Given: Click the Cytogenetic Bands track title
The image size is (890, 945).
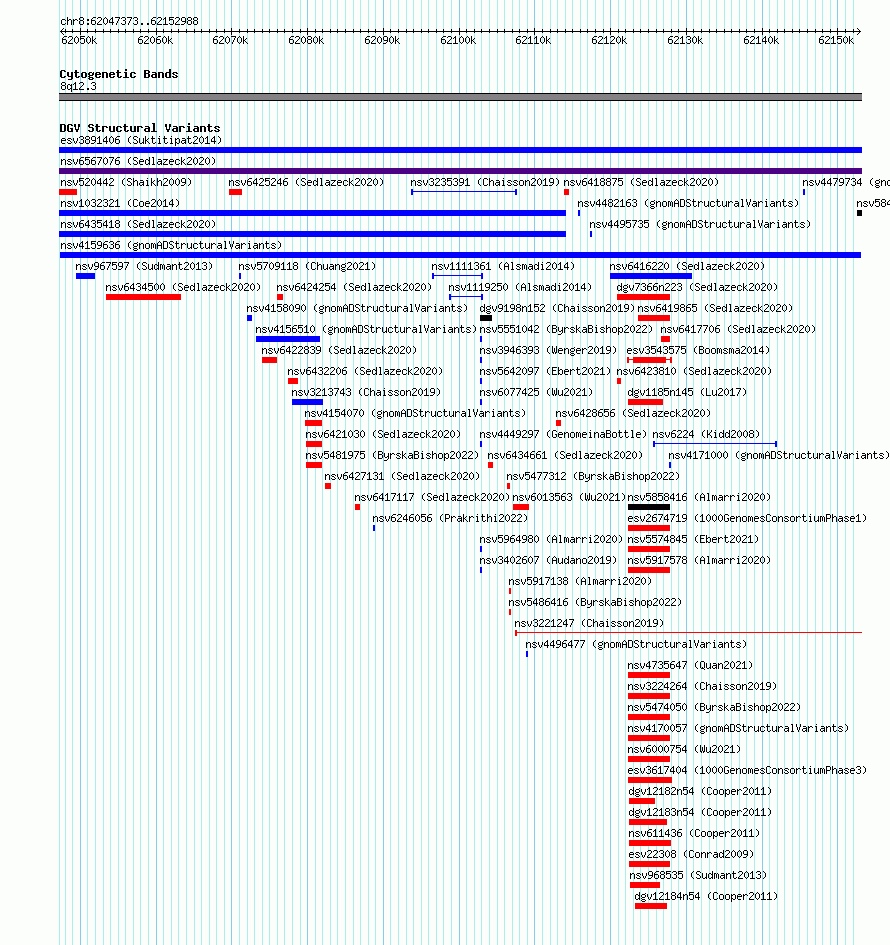Looking at the screenshot, I should point(119,74).
